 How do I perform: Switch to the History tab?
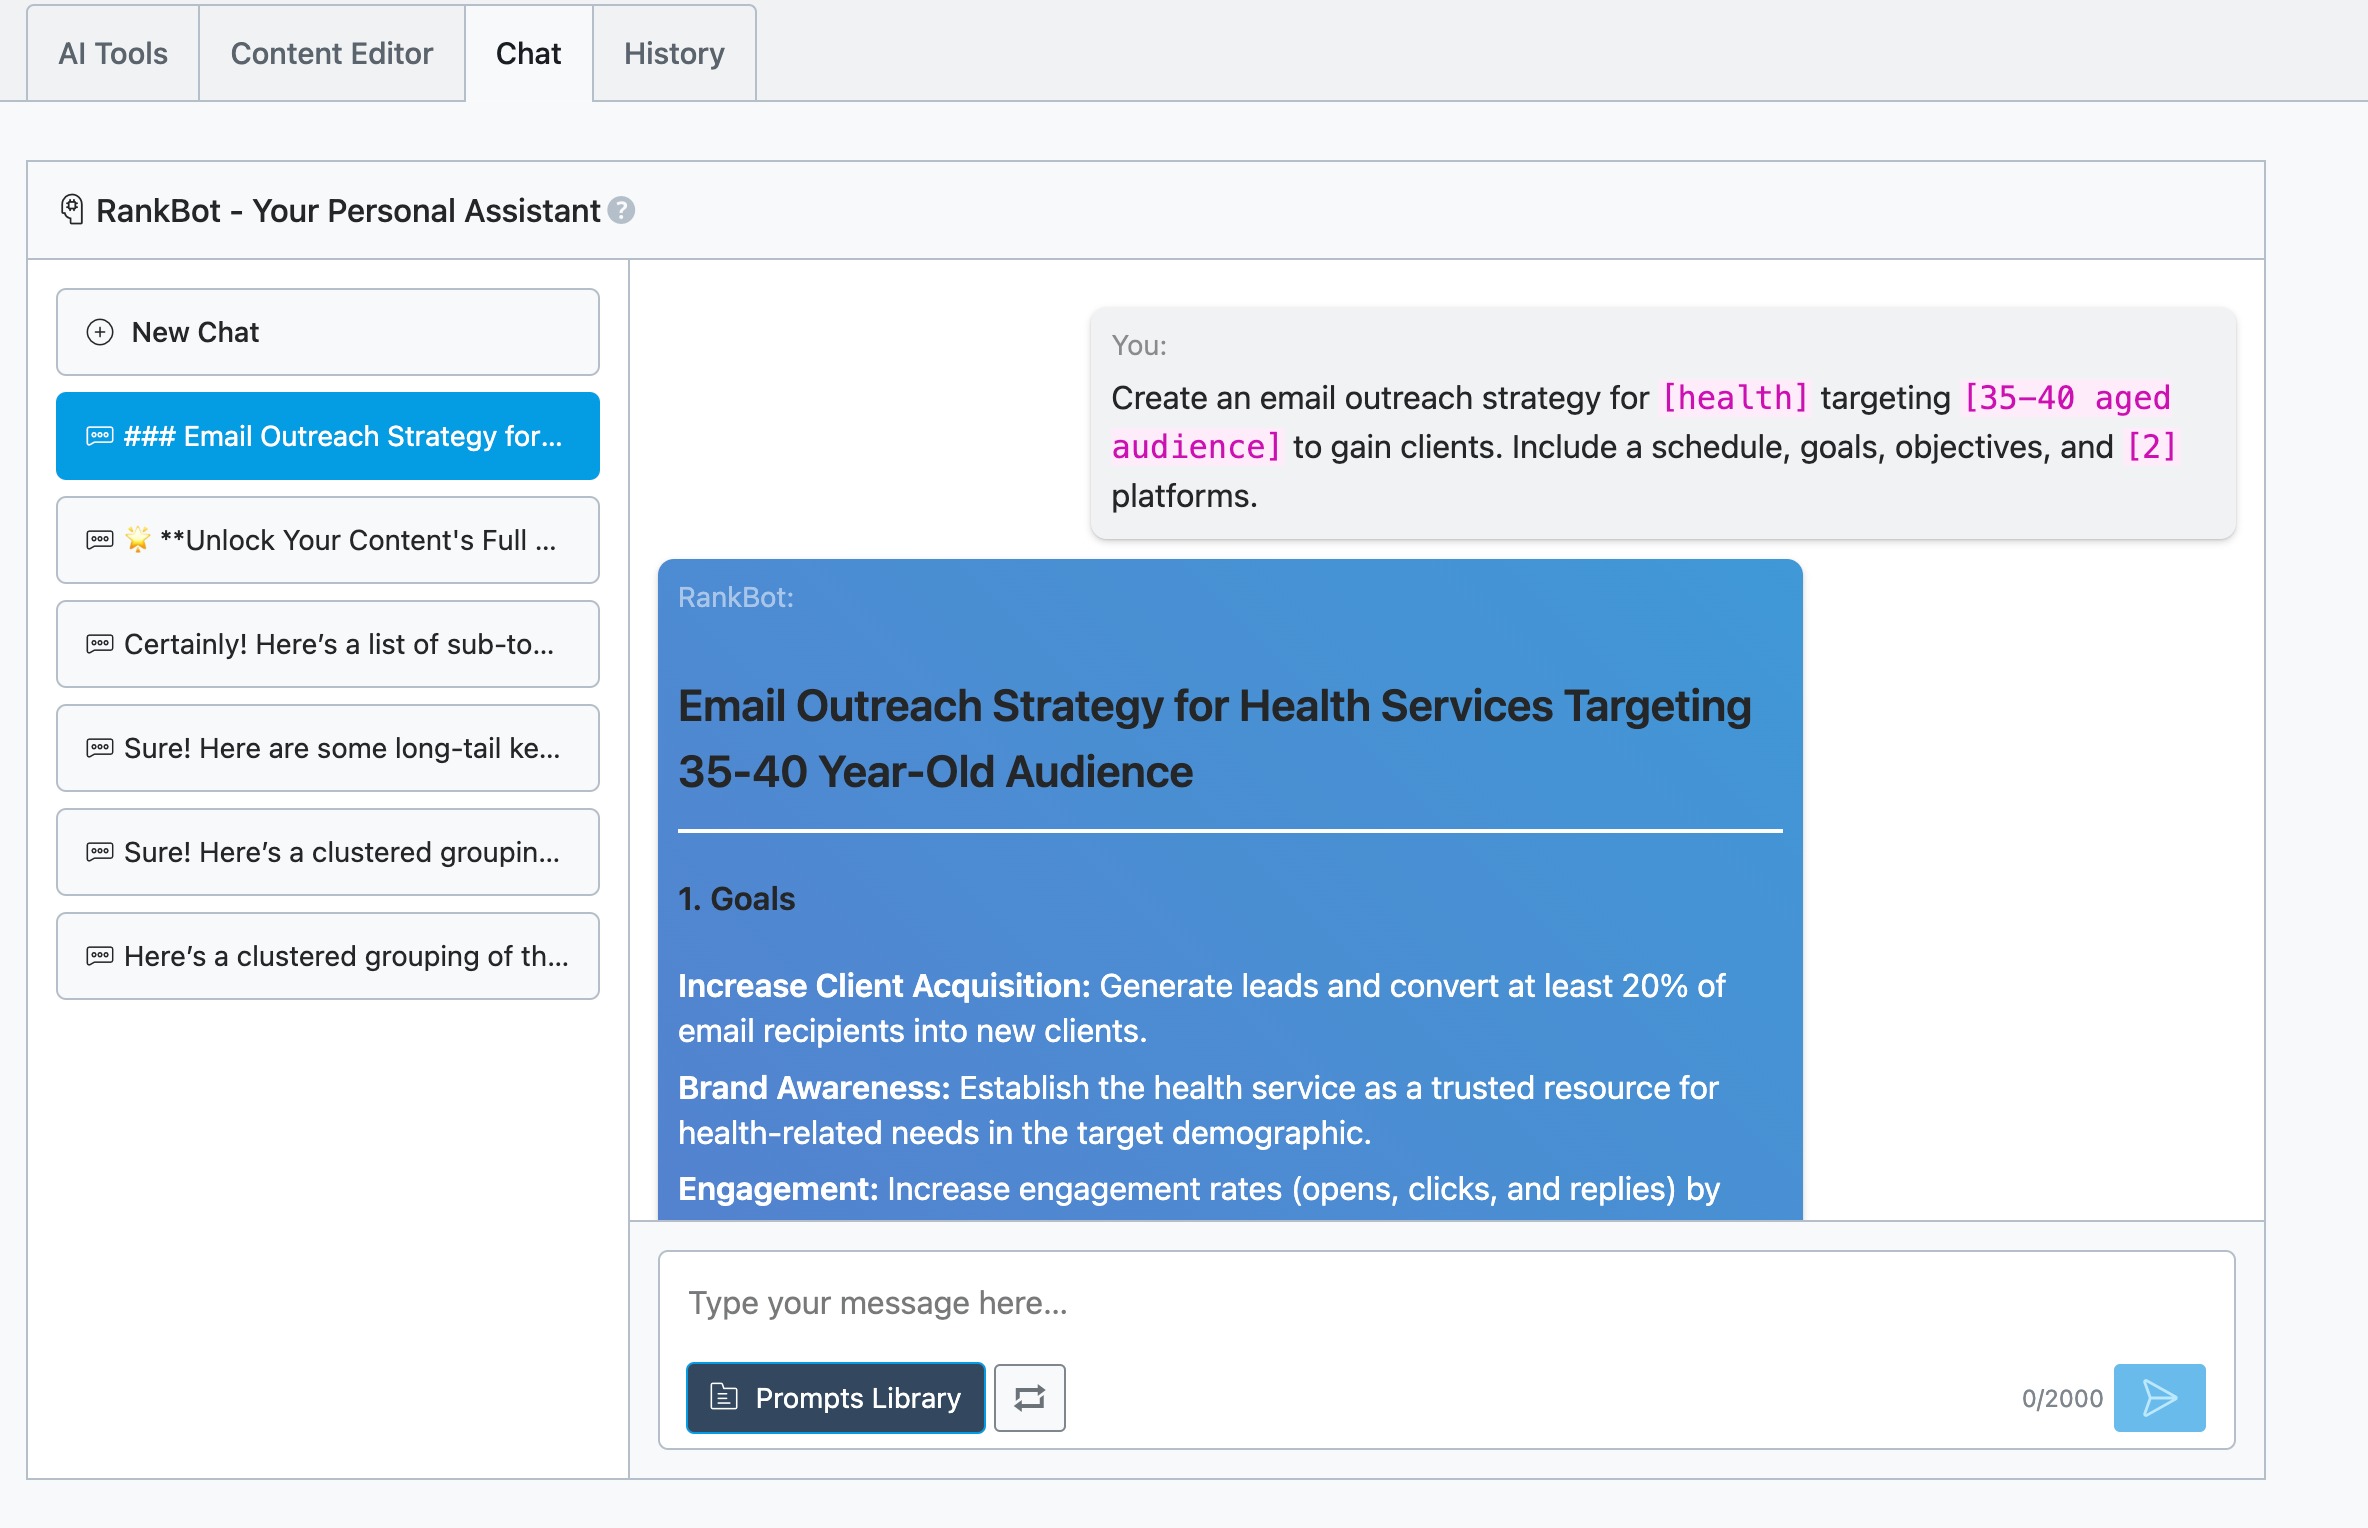click(x=674, y=53)
